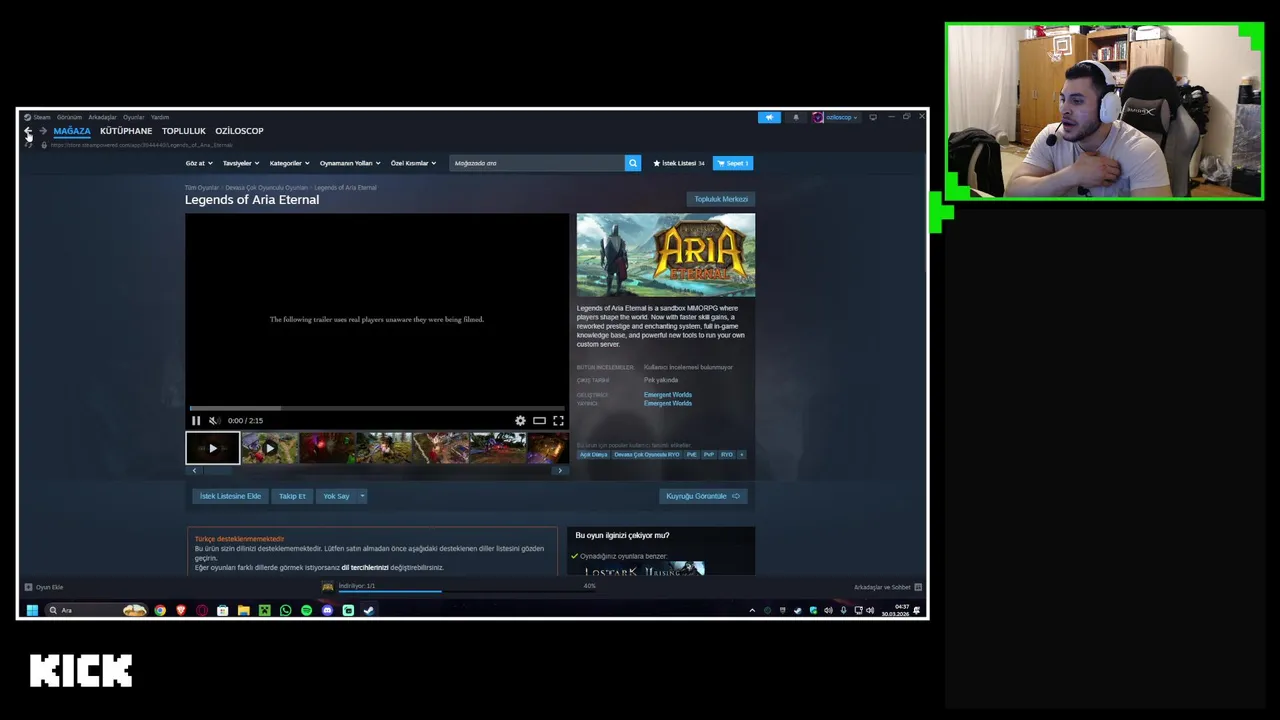Expand the Göz at dropdown
This screenshot has width=1280, height=720.
[x=199, y=163]
